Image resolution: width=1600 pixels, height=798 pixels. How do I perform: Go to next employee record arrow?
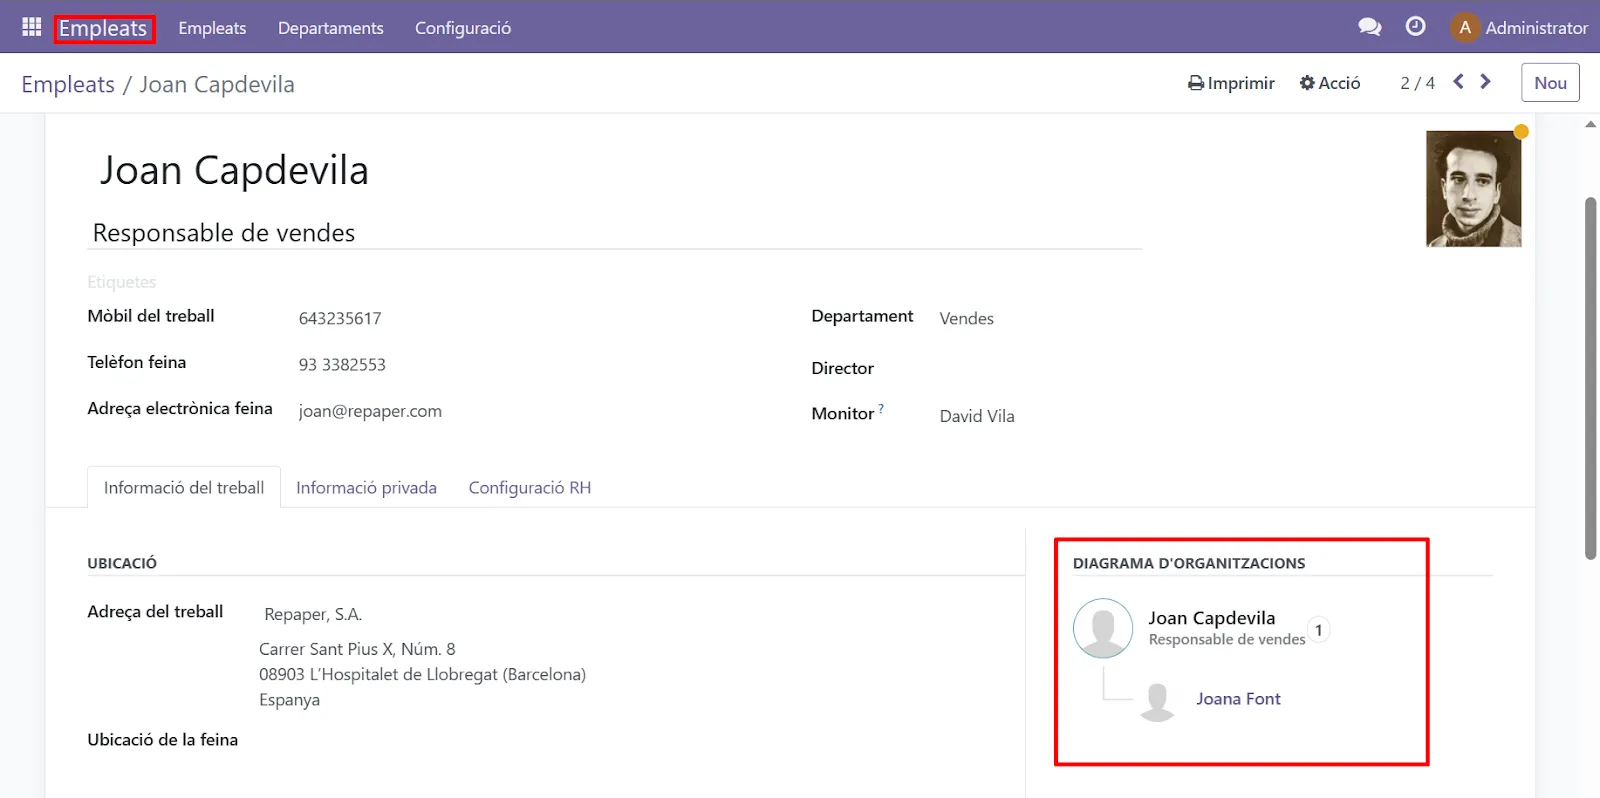click(1485, 82)
